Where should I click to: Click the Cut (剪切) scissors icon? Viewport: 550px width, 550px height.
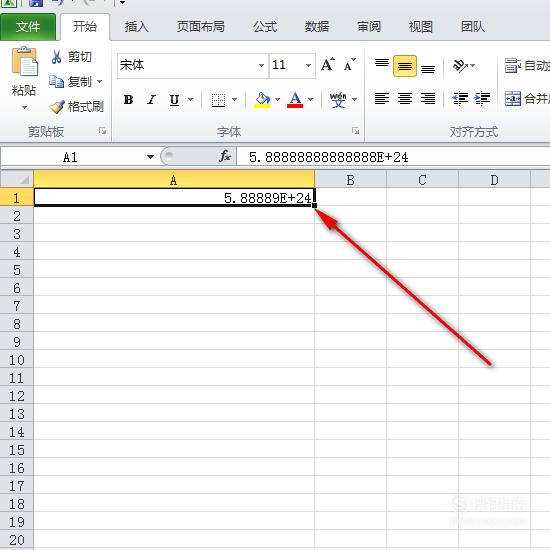[x=56, y=57]
